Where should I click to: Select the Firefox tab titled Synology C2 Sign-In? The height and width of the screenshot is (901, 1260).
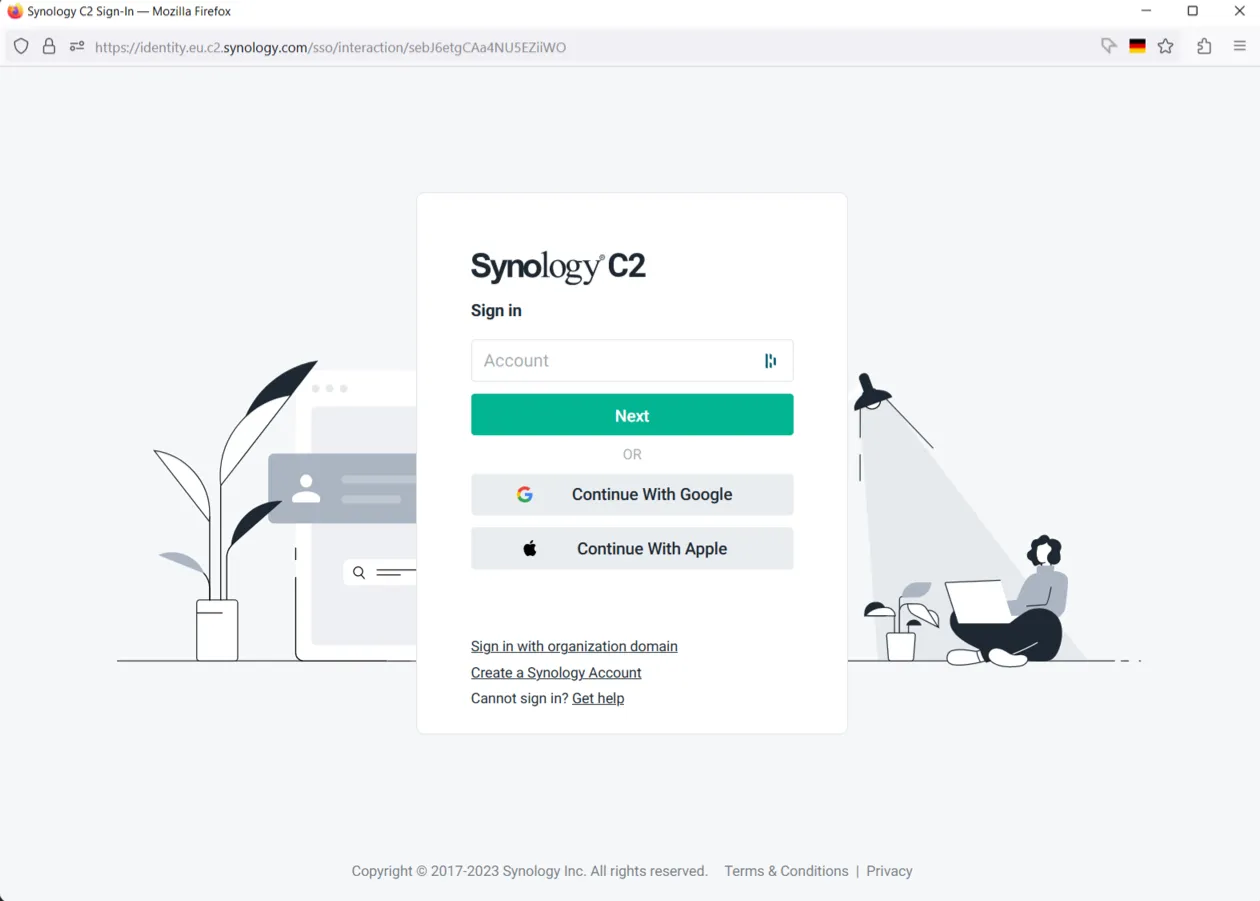120,11
